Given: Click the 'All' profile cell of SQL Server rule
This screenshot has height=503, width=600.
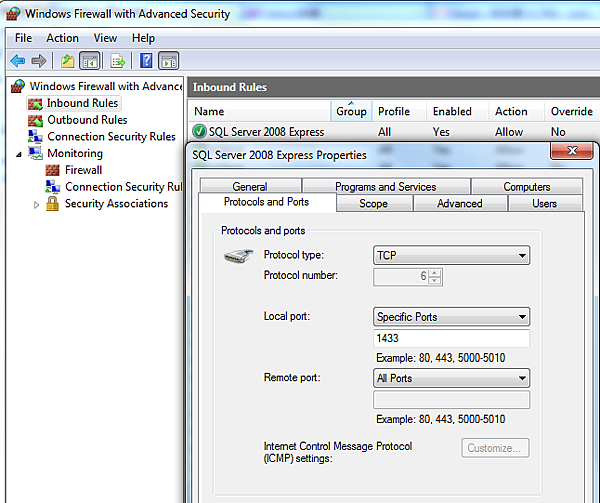Looking at the screenshot, I should click(385, 132).
